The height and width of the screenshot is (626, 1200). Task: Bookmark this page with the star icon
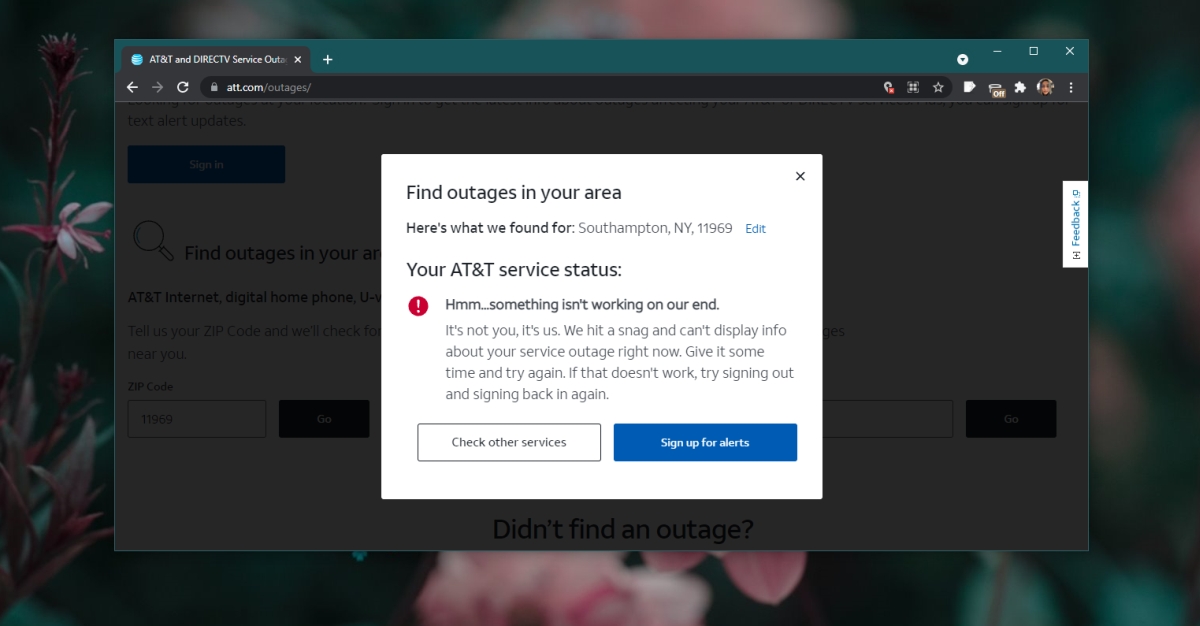coord(938,88)
